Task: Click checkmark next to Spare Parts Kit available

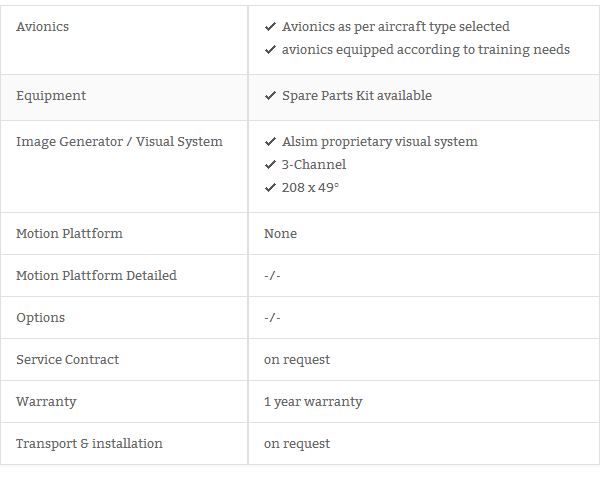Action: (270, 96)
